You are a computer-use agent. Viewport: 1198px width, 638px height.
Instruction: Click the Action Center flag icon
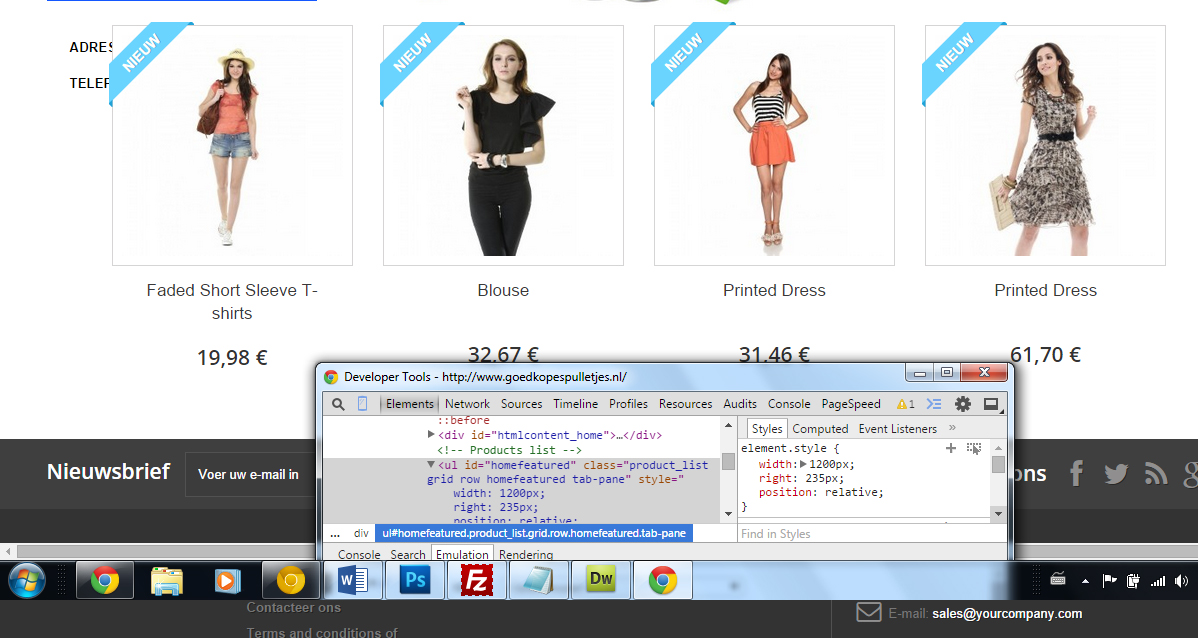coord(1109,581)
